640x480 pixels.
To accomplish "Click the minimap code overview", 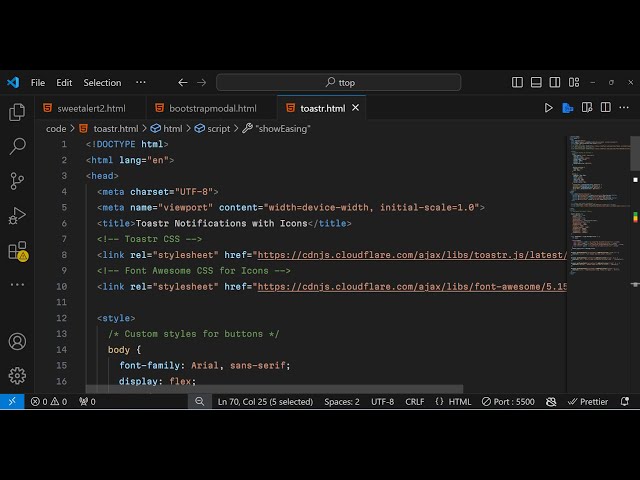I will click(598, 200).
